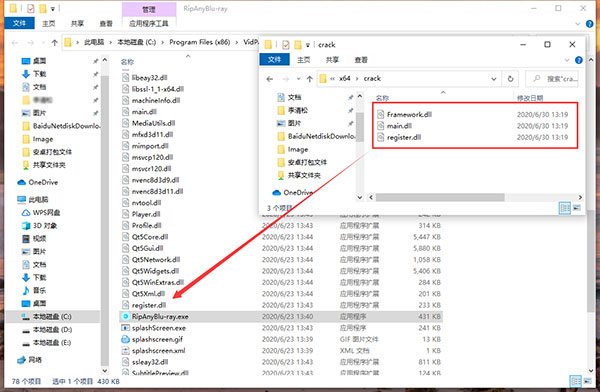Click up-folder arrow in RipAnyBlu-ray window

[x=54, y=42]
